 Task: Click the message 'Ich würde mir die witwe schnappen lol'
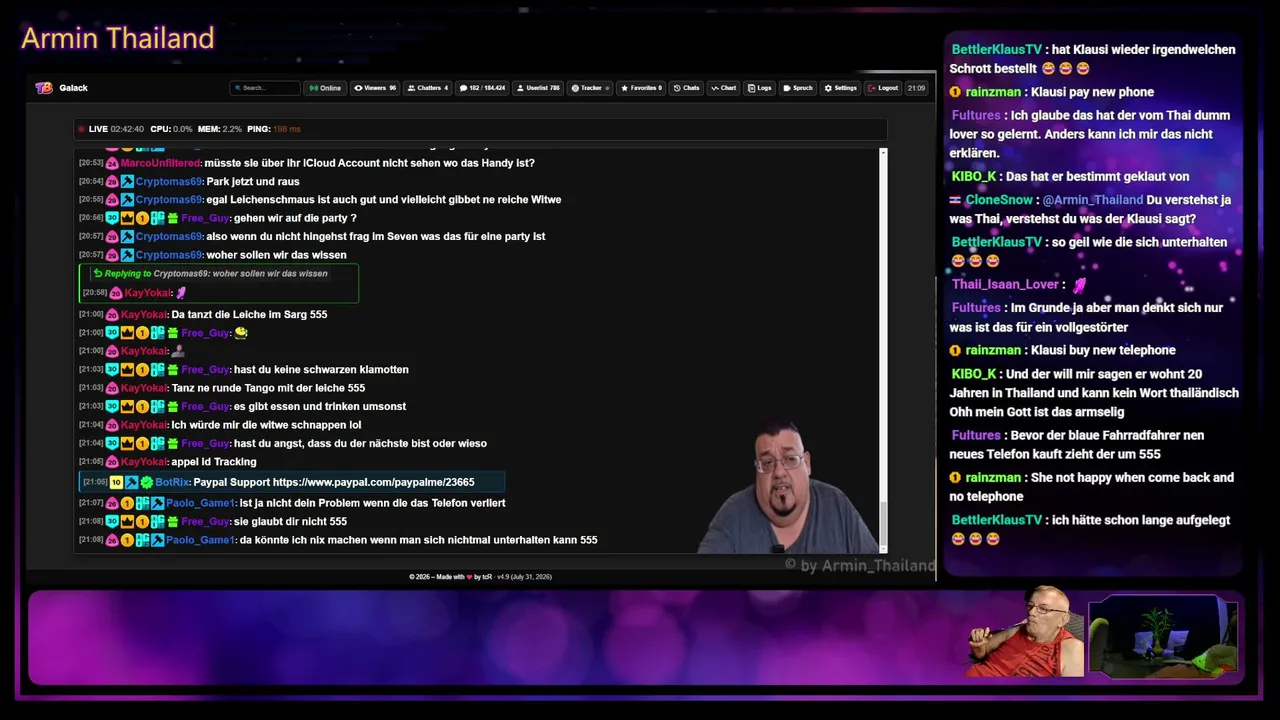coord(266,425)
